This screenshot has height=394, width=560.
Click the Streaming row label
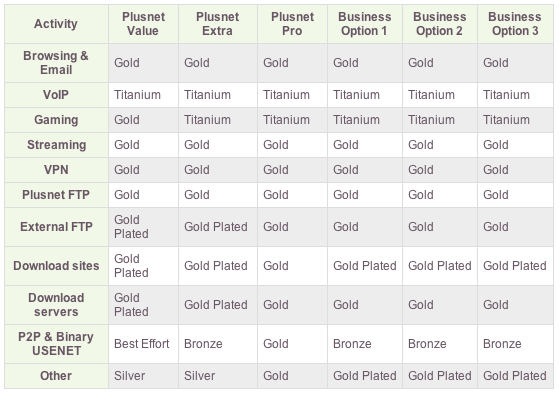click(56, 145)
